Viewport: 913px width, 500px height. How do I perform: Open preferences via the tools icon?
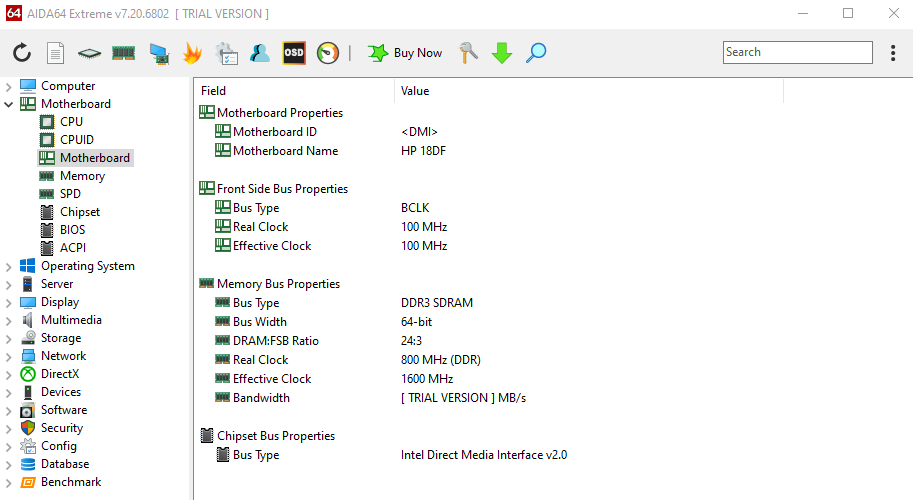[x=468, y=53]
